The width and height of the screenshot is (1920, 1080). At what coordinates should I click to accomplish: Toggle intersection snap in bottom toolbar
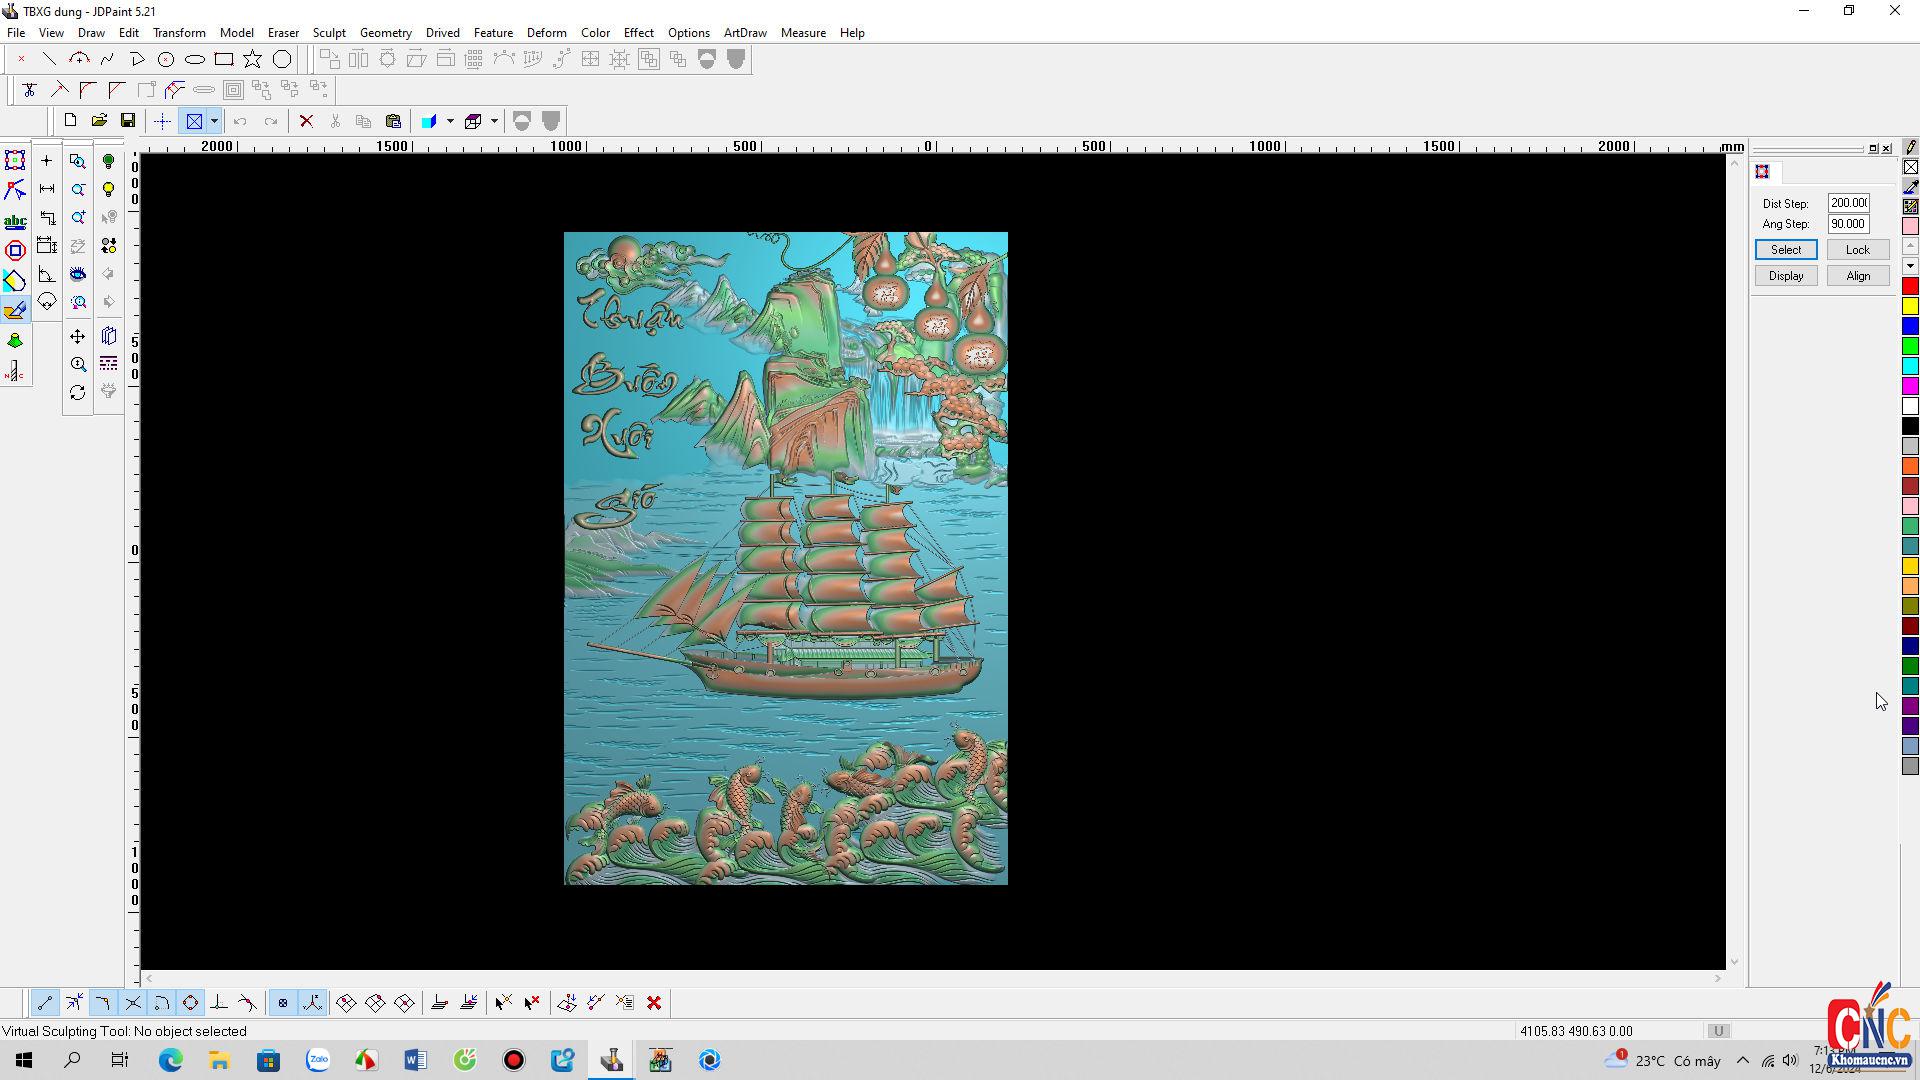[132, 1002]
